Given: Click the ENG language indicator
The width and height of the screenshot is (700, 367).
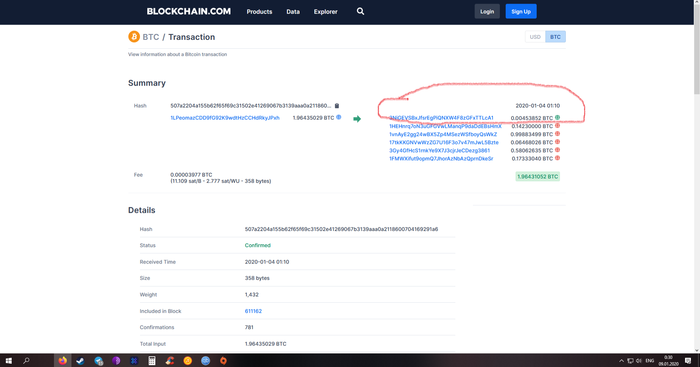Looking at the screenshot, I should [x=650, y=361].
